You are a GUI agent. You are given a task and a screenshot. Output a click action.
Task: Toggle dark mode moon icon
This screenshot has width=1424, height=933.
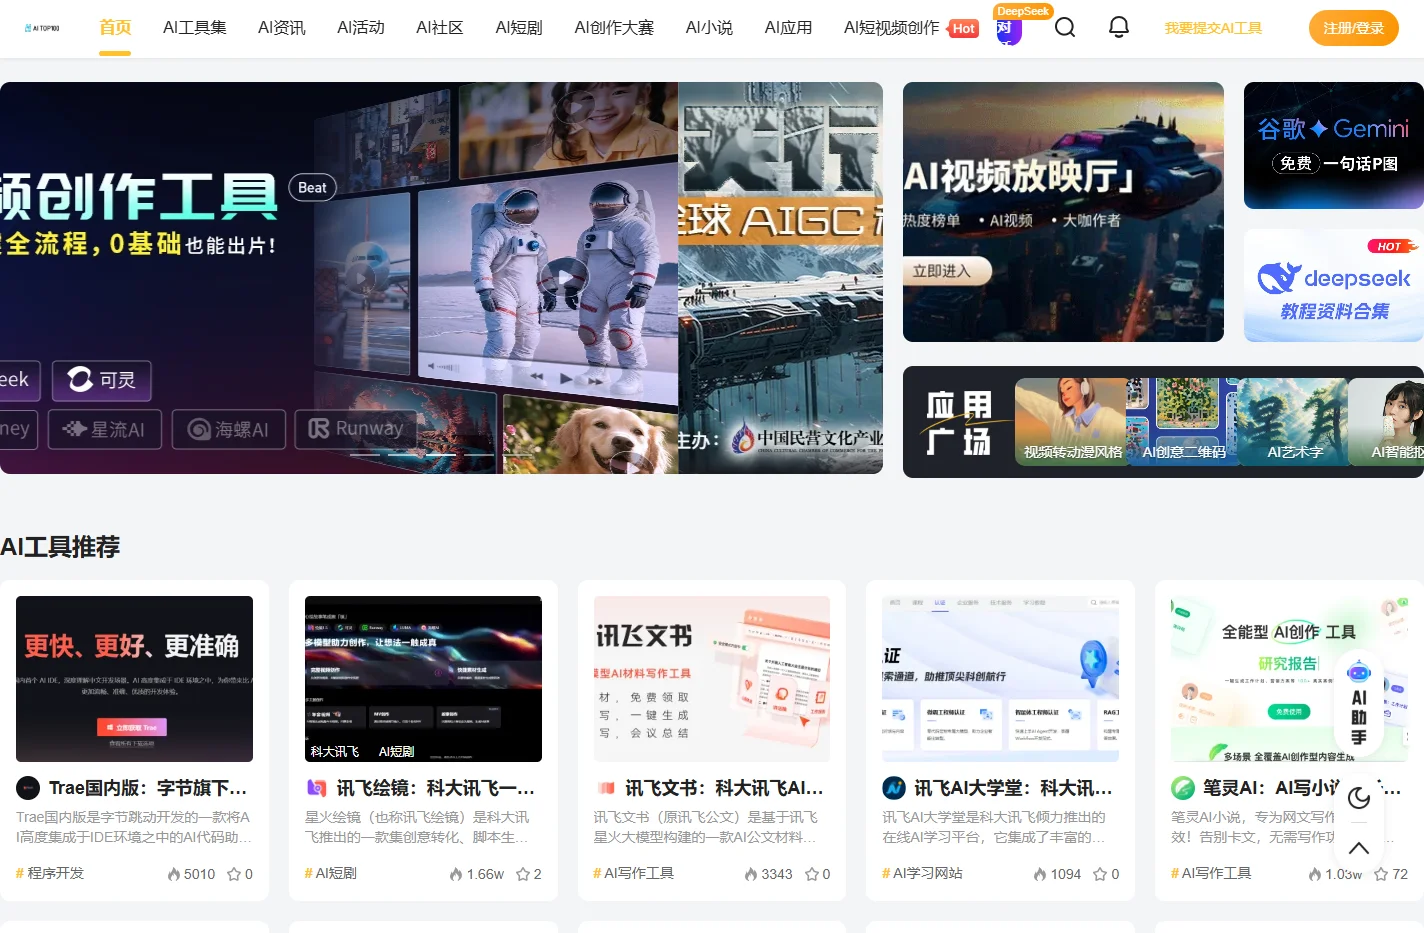tap(1359, 798)
